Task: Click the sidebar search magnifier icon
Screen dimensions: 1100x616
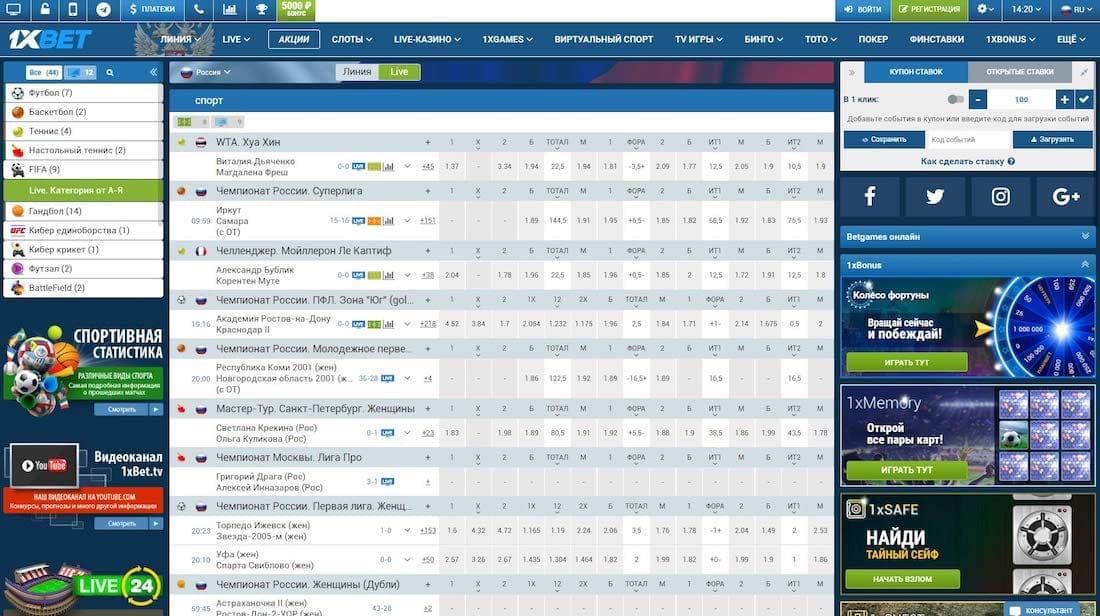Action: [109, 72]
